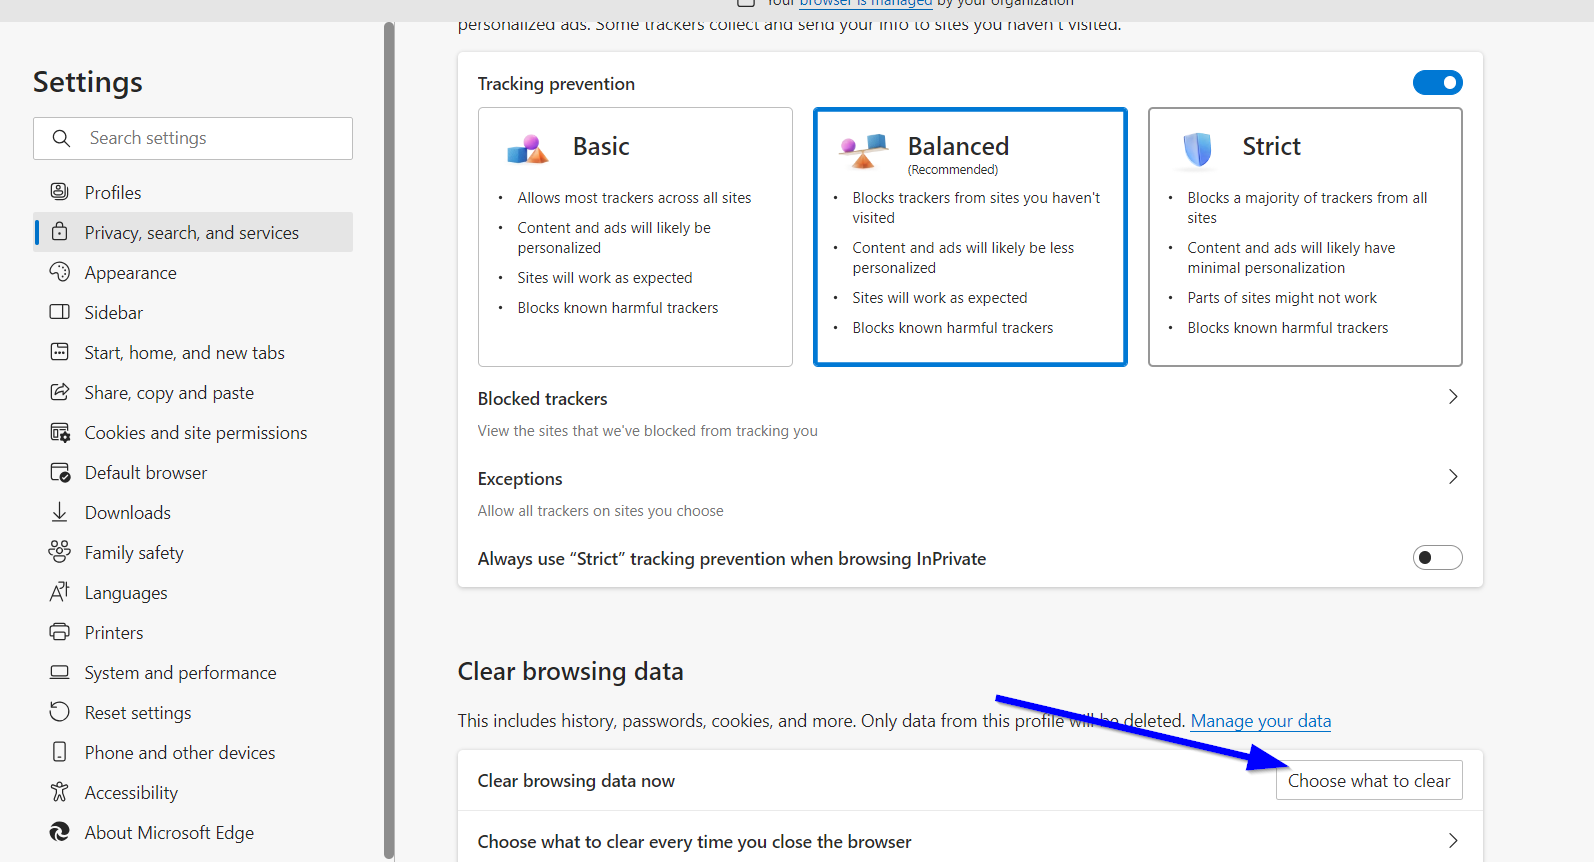Select the Balanced heading text
This screenshot has width=1594, height=862.
(958, 146)
